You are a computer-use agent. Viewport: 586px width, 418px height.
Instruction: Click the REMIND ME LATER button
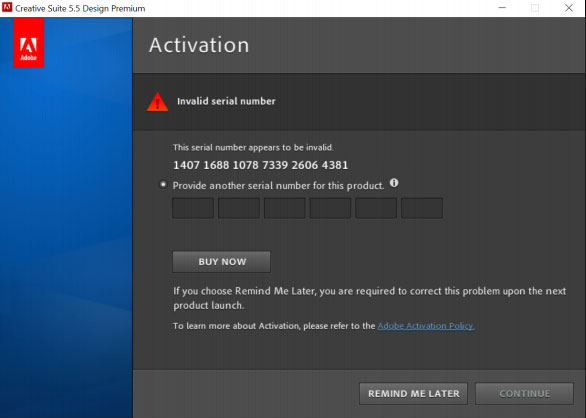[413, 393]
